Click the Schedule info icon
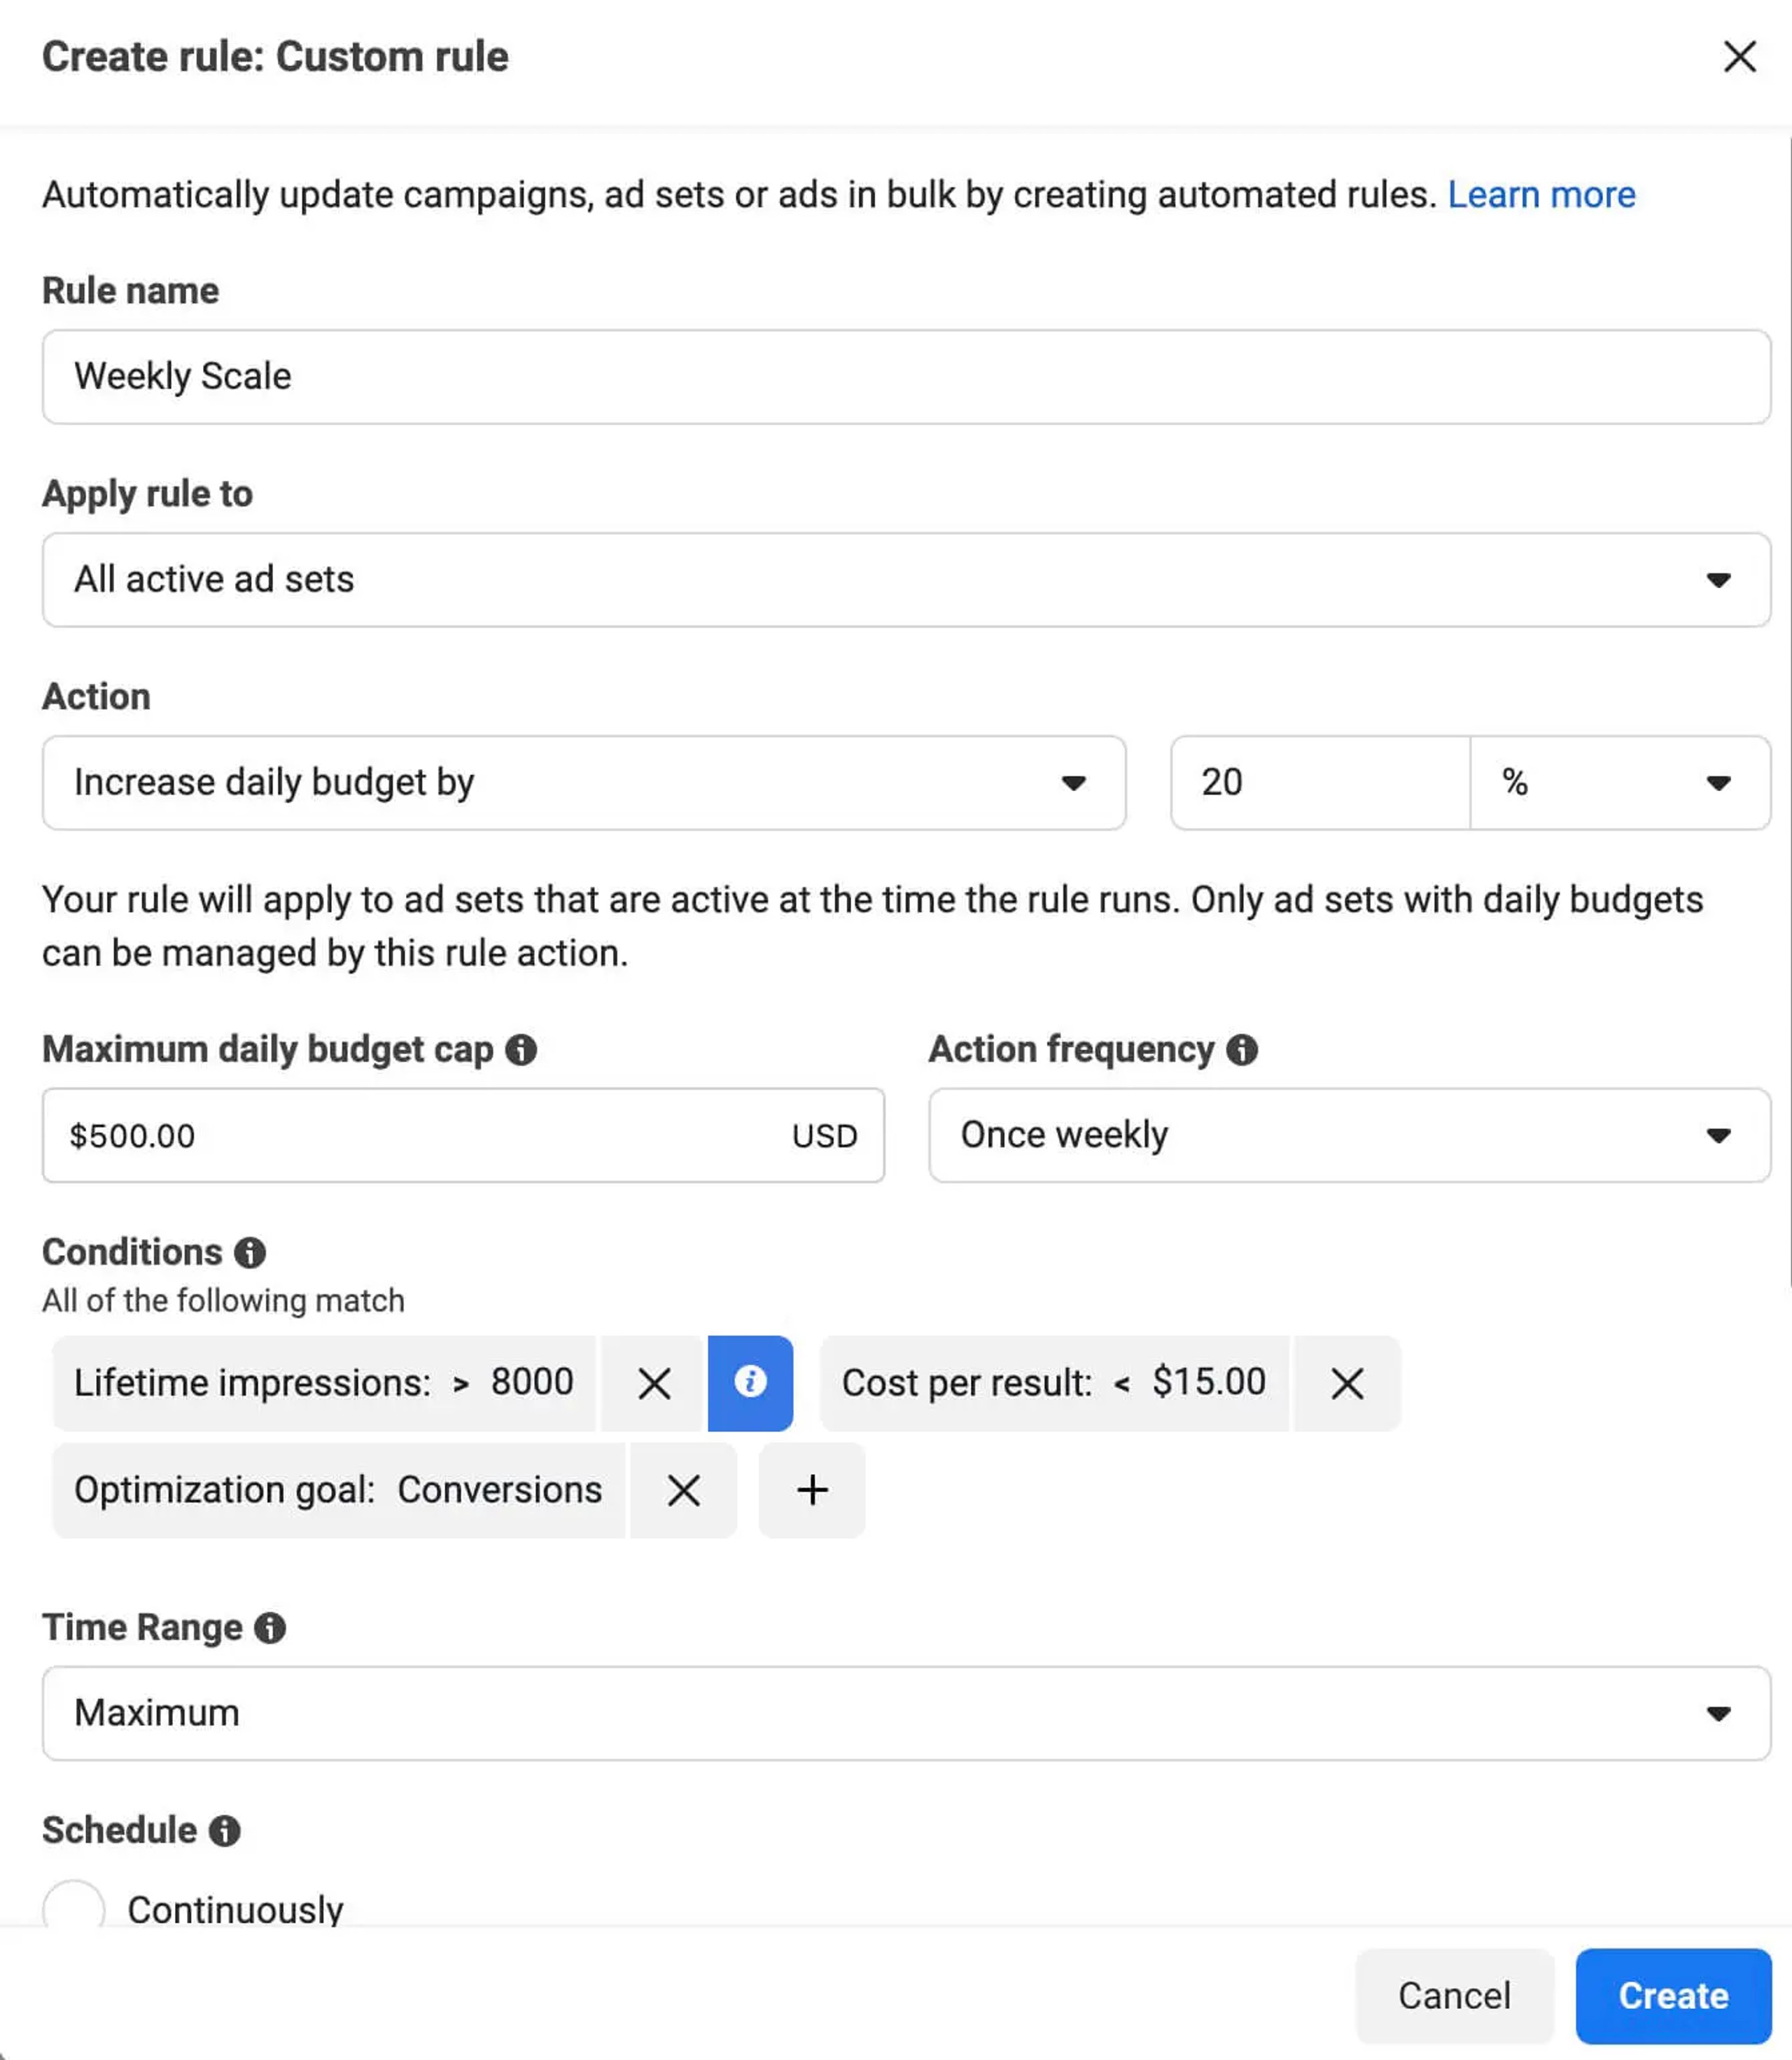1792x2060 pixels. tap(224, 1830)
